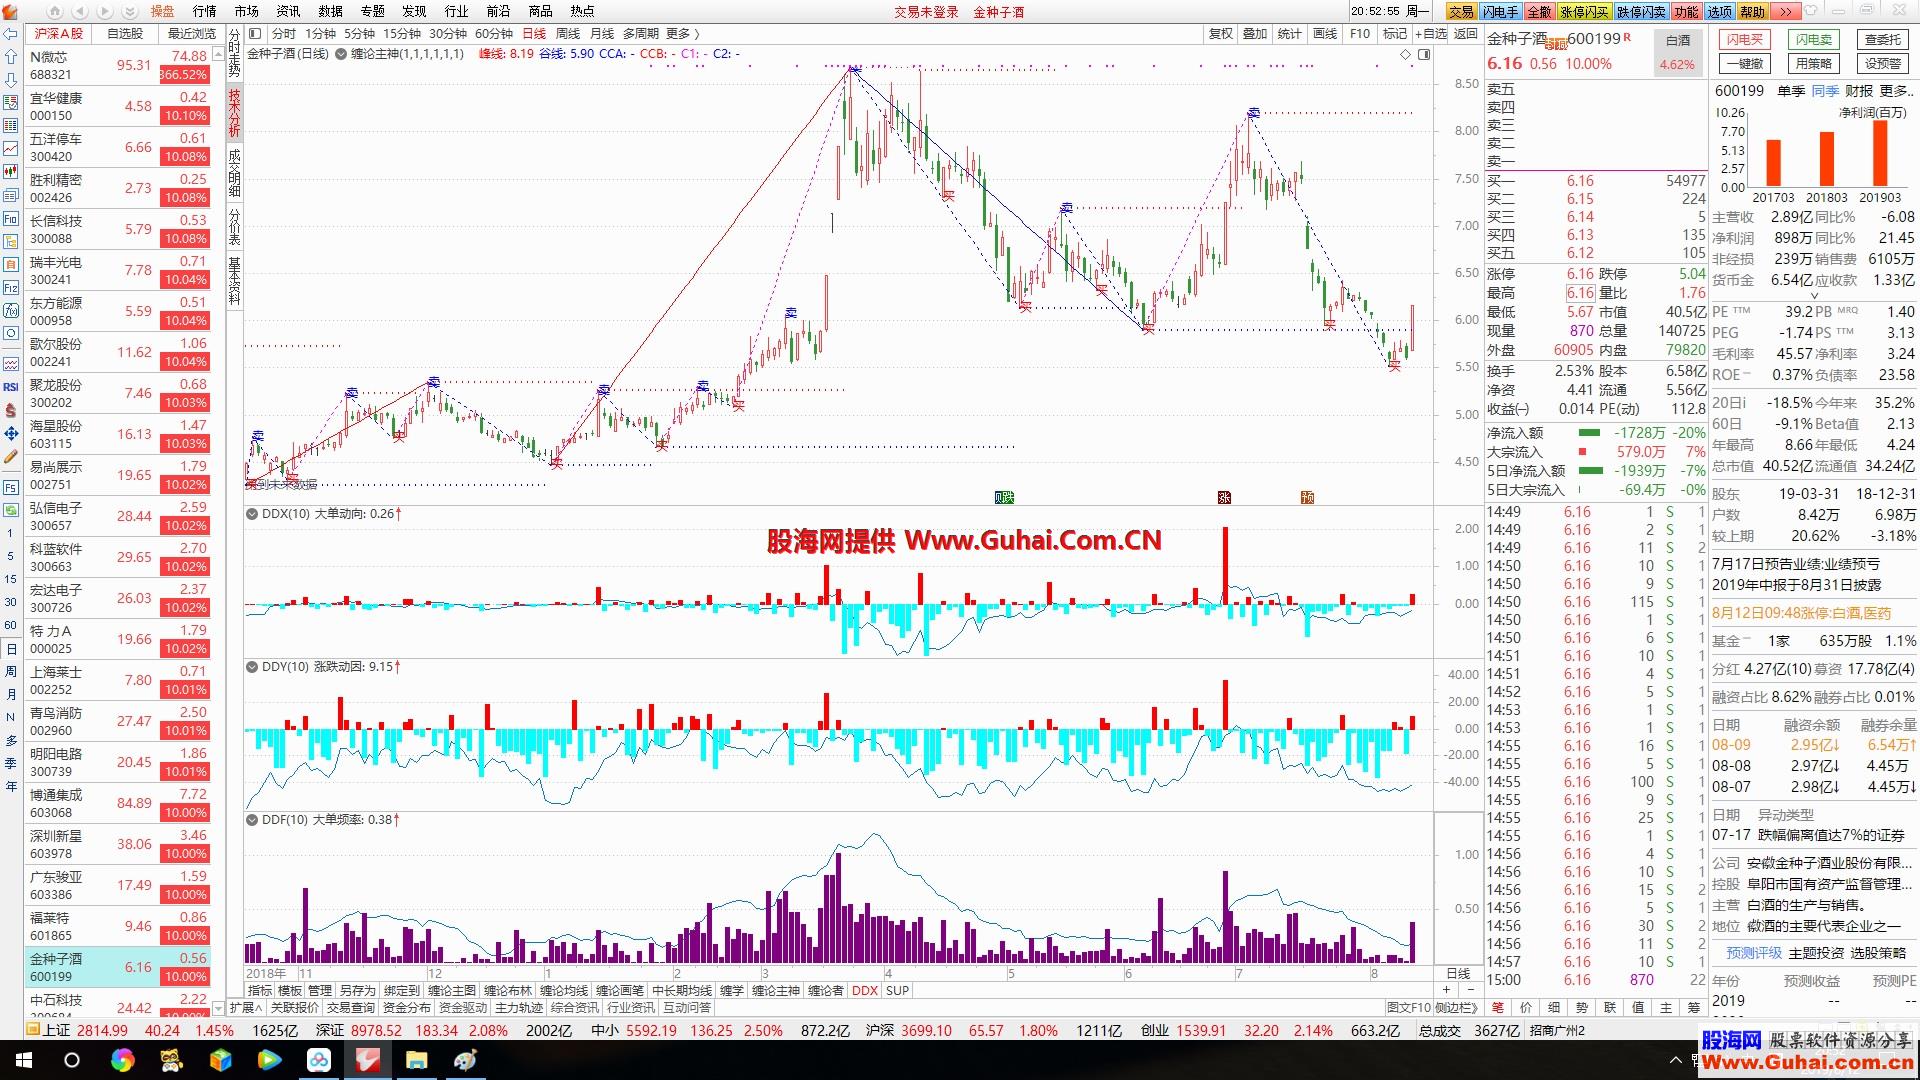Switch chart to 月线 period

pyautogui.click(x=602, y=34)
